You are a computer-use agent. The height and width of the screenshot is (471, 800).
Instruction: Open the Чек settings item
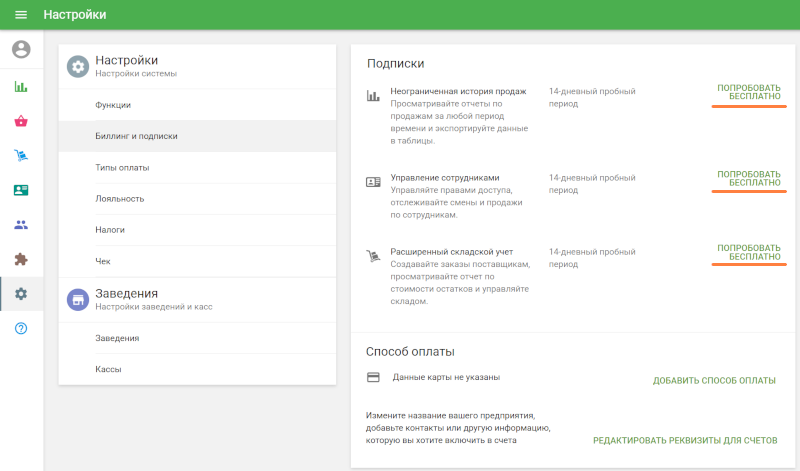pyautogui.click(x=197, y=261)
